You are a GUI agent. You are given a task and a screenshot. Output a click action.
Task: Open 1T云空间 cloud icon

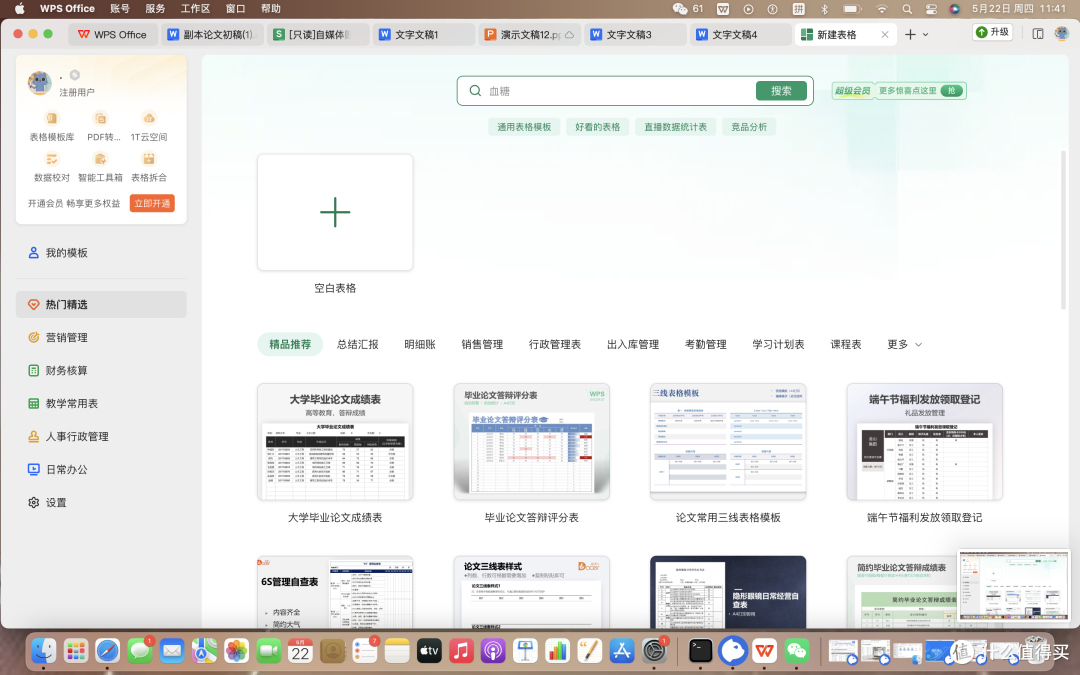pos(149,118)
